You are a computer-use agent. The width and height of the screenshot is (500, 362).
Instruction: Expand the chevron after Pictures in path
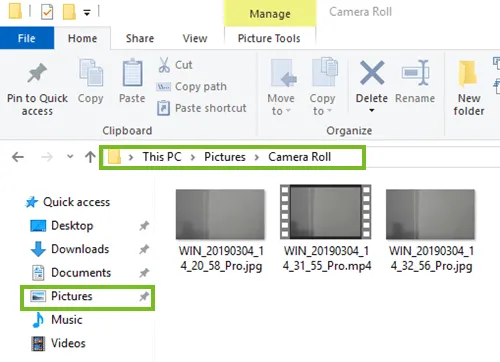point(257,157)
